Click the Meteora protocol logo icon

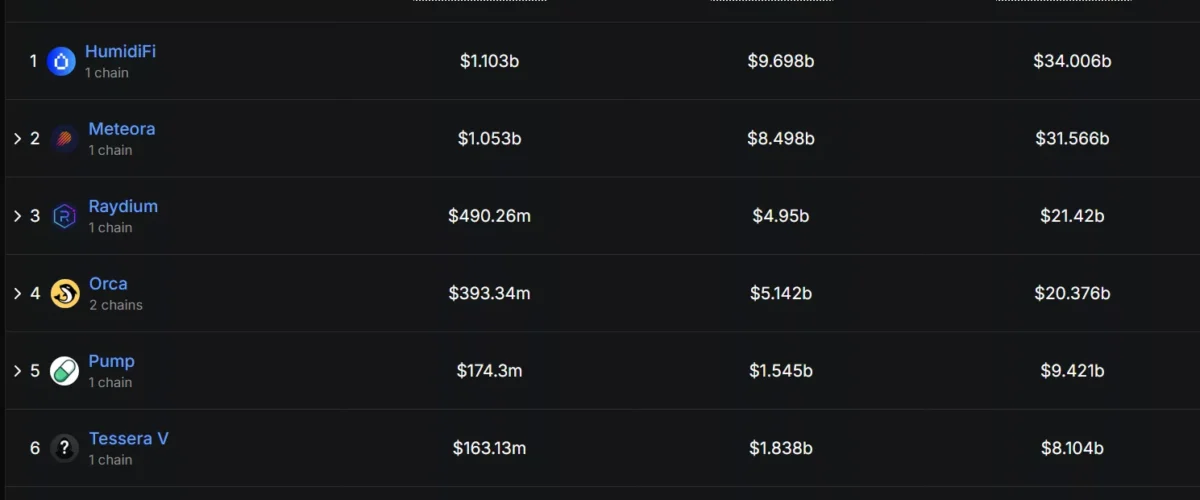click(65, 139)
